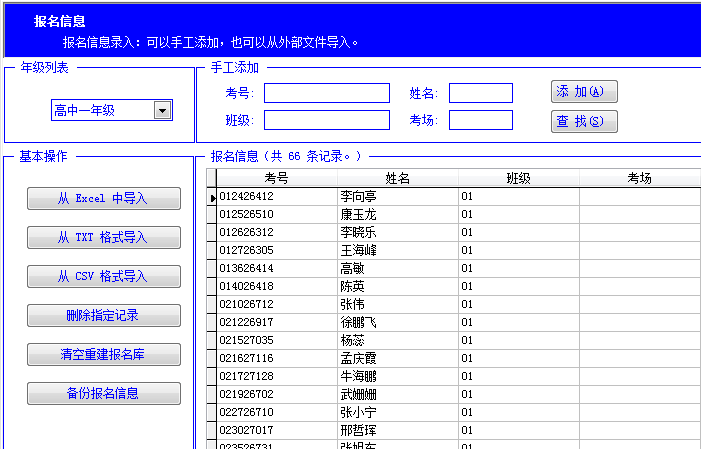Click the 姓名 input field
The height and width of the screenshot is (449, 701).
coord(480,93)
